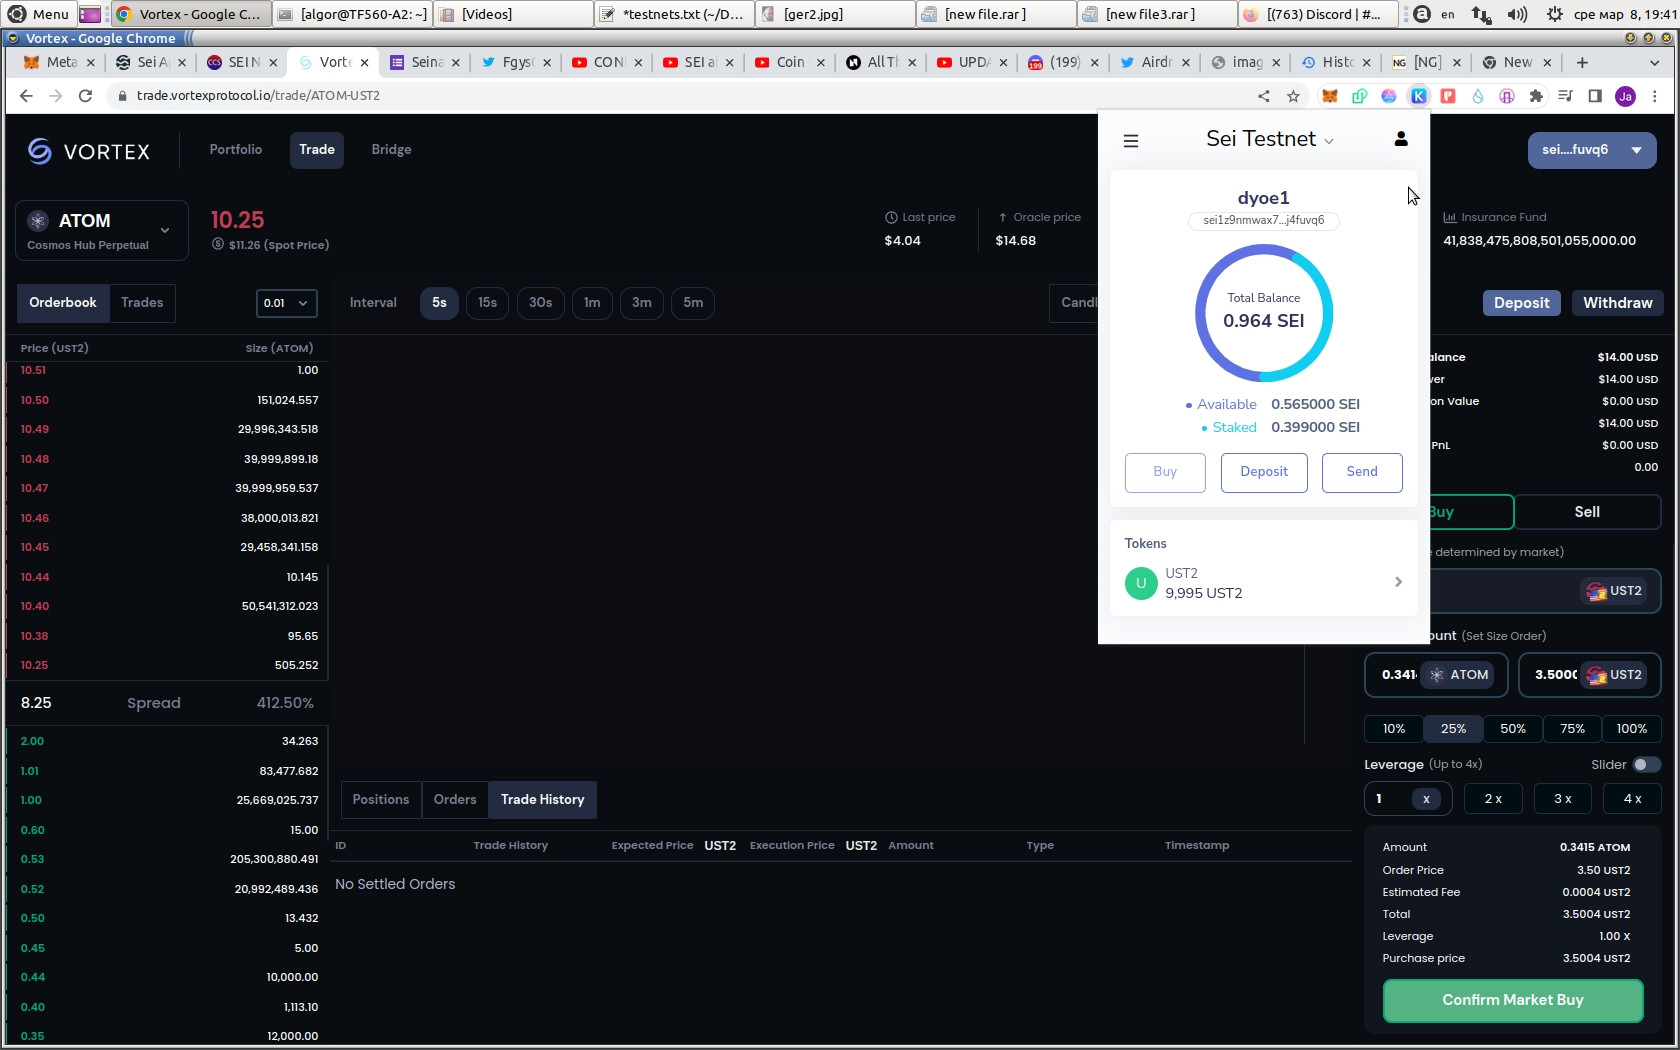Click the browser address bar URL

click(258, 96)
